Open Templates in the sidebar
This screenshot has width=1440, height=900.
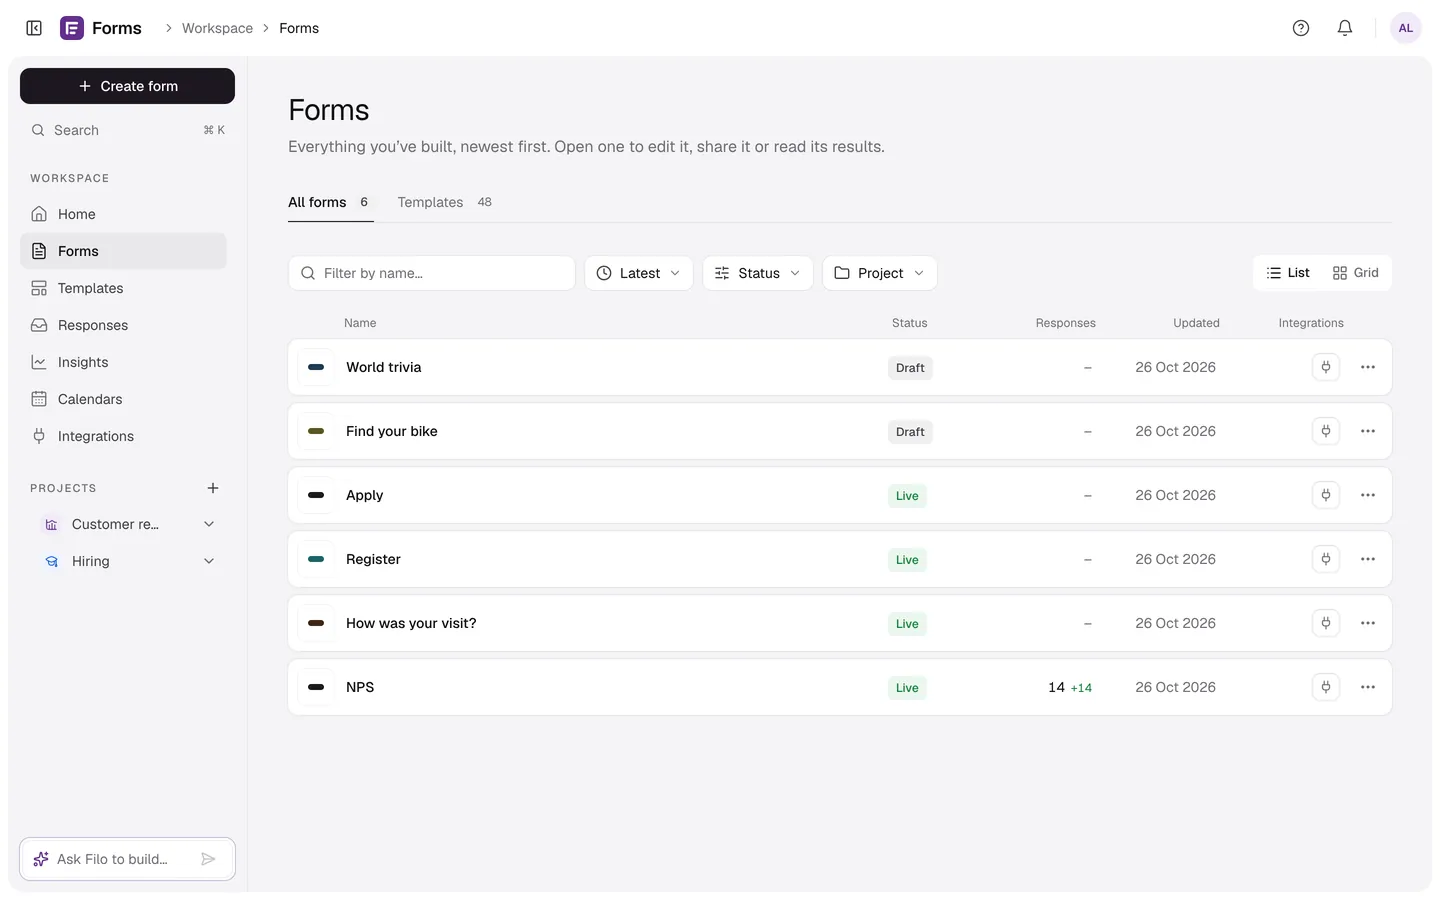point(123,288)
